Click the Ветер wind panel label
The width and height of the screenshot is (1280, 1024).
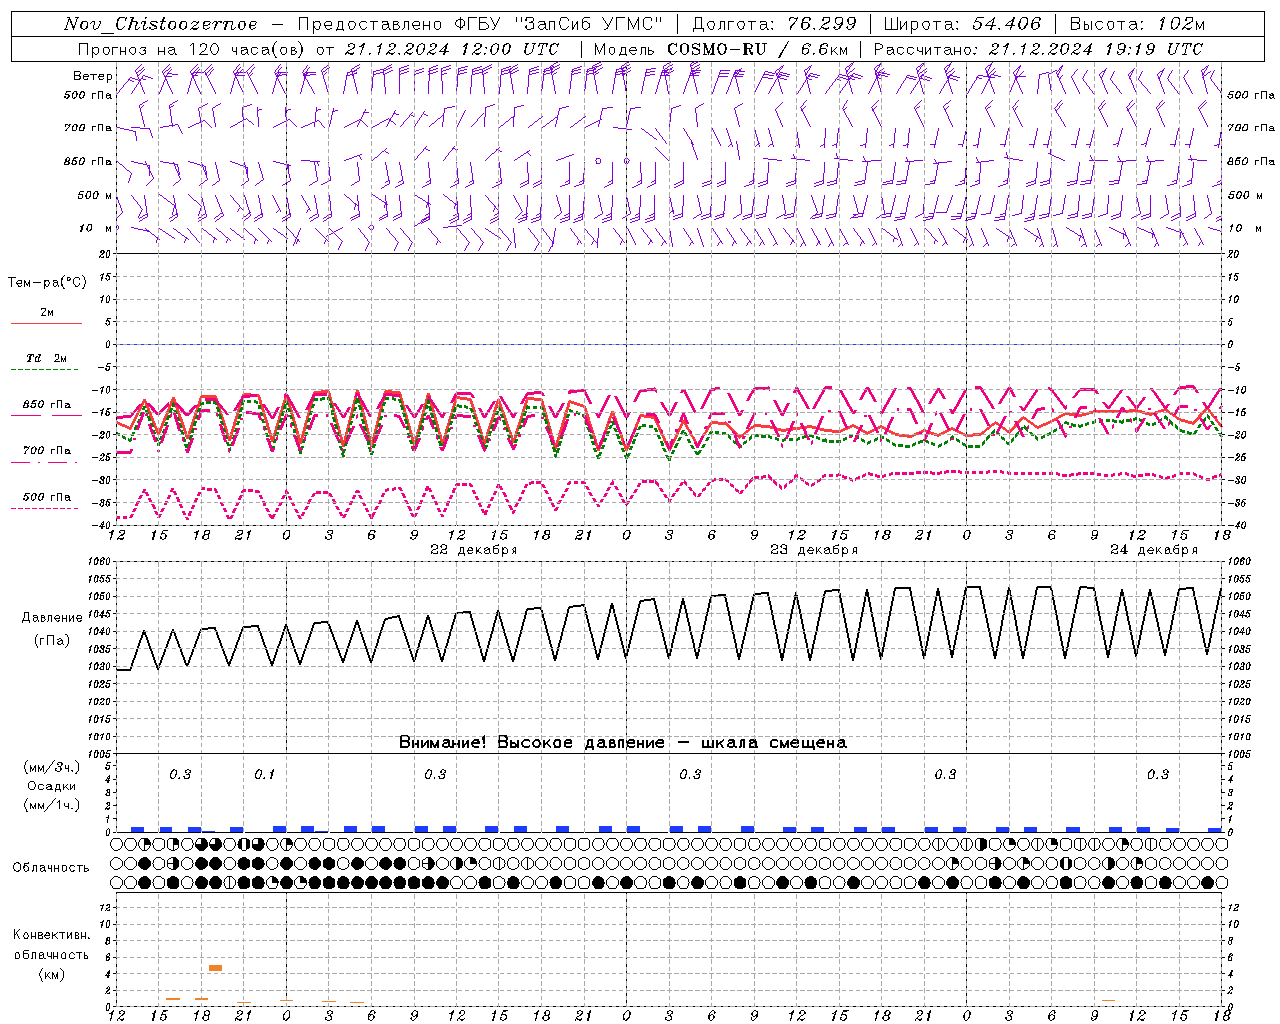click(x=92, y=76)
